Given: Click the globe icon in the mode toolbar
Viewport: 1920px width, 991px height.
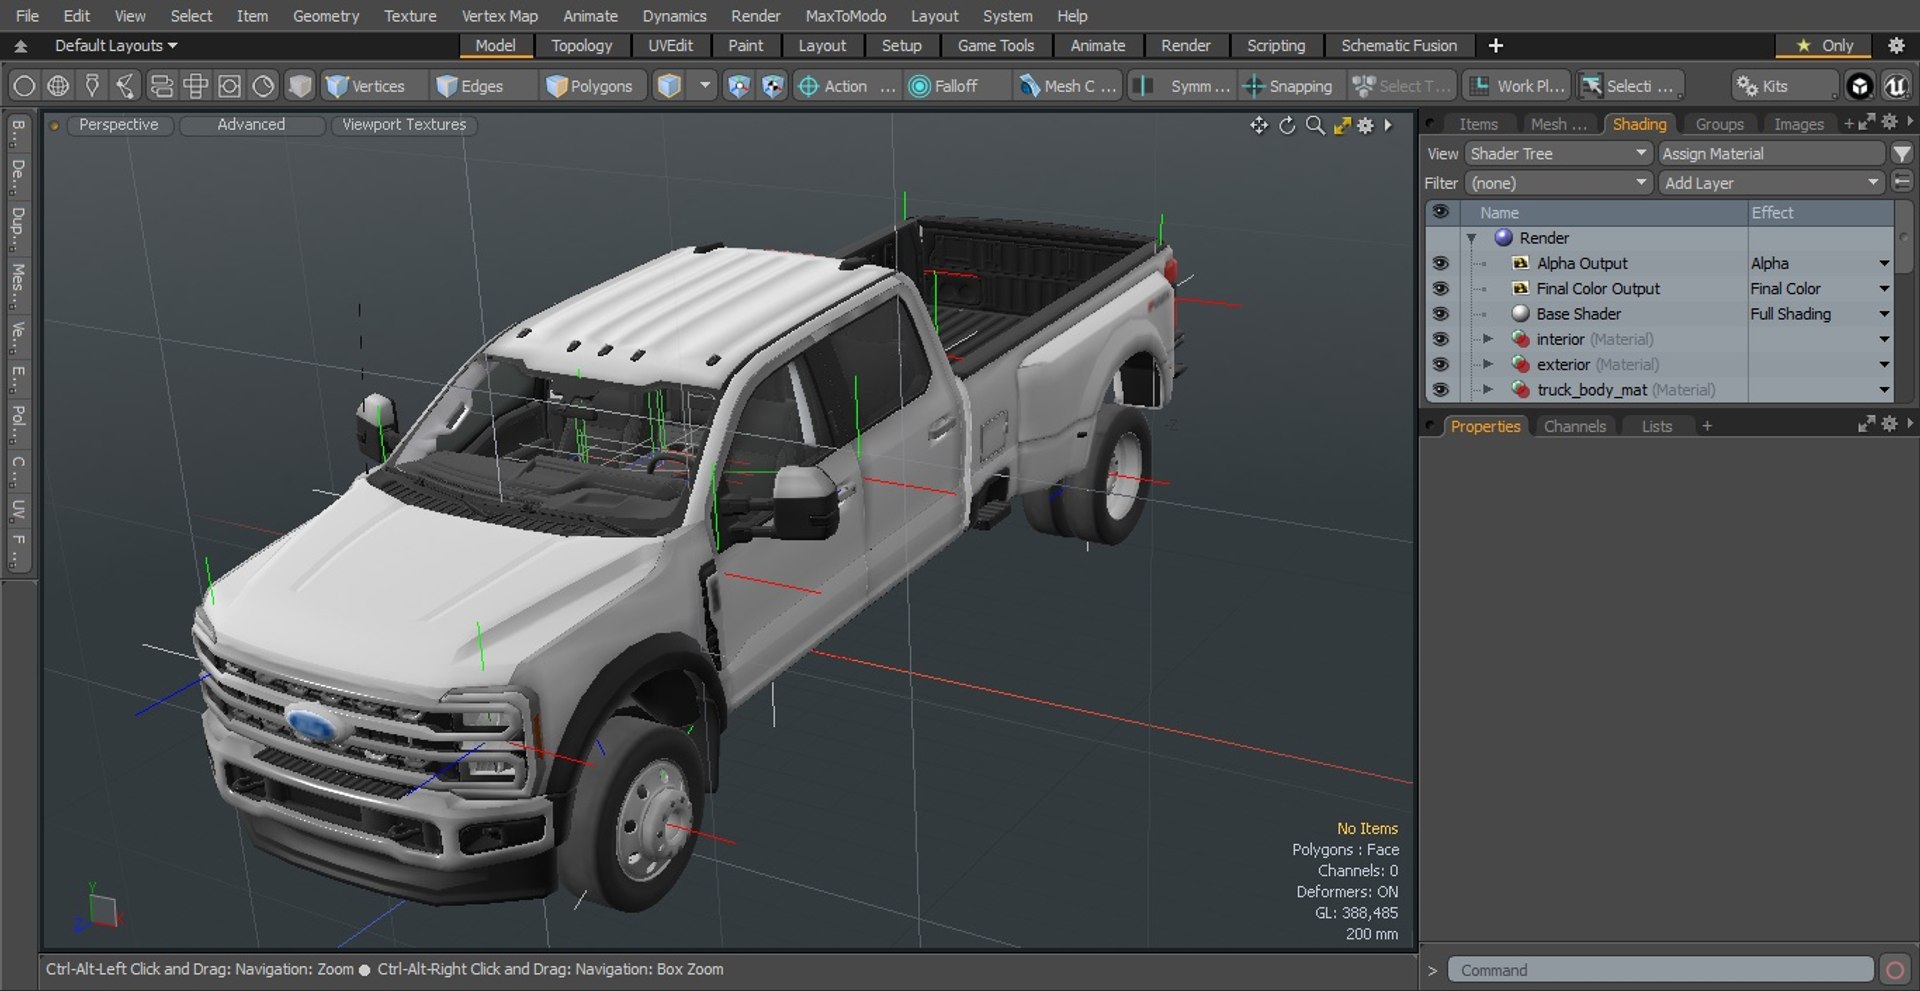Looking at the screenshot, I should point(58,86).
